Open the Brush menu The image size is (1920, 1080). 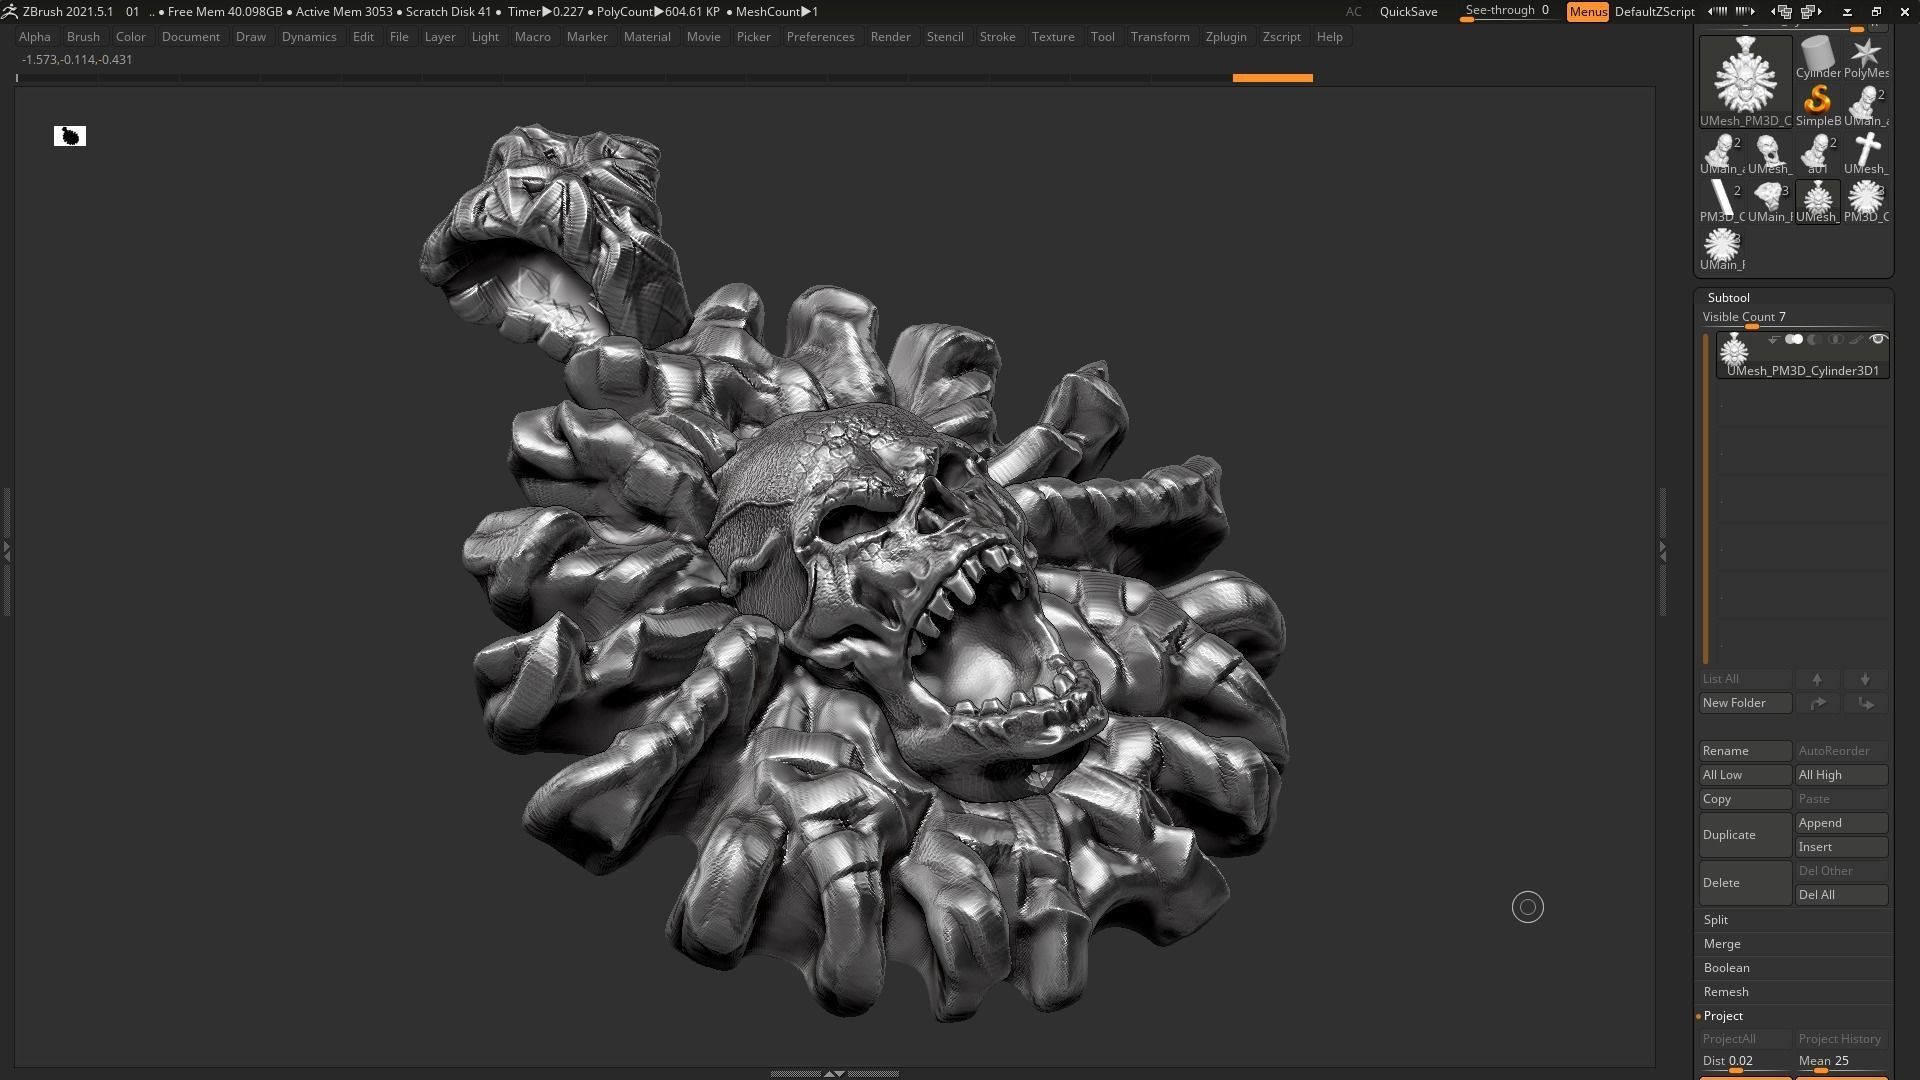[x=83, y=37]
